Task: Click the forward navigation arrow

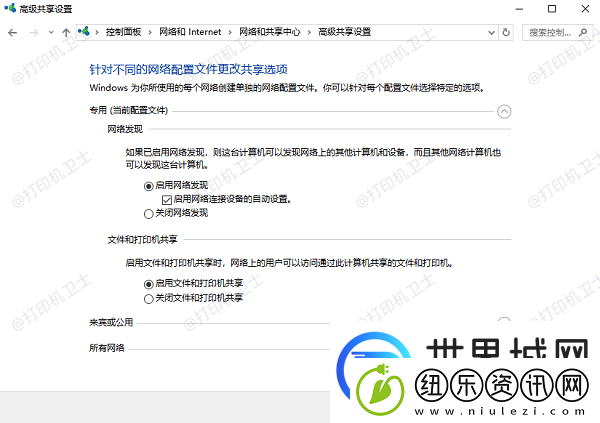Action: [x=34, y=33]
